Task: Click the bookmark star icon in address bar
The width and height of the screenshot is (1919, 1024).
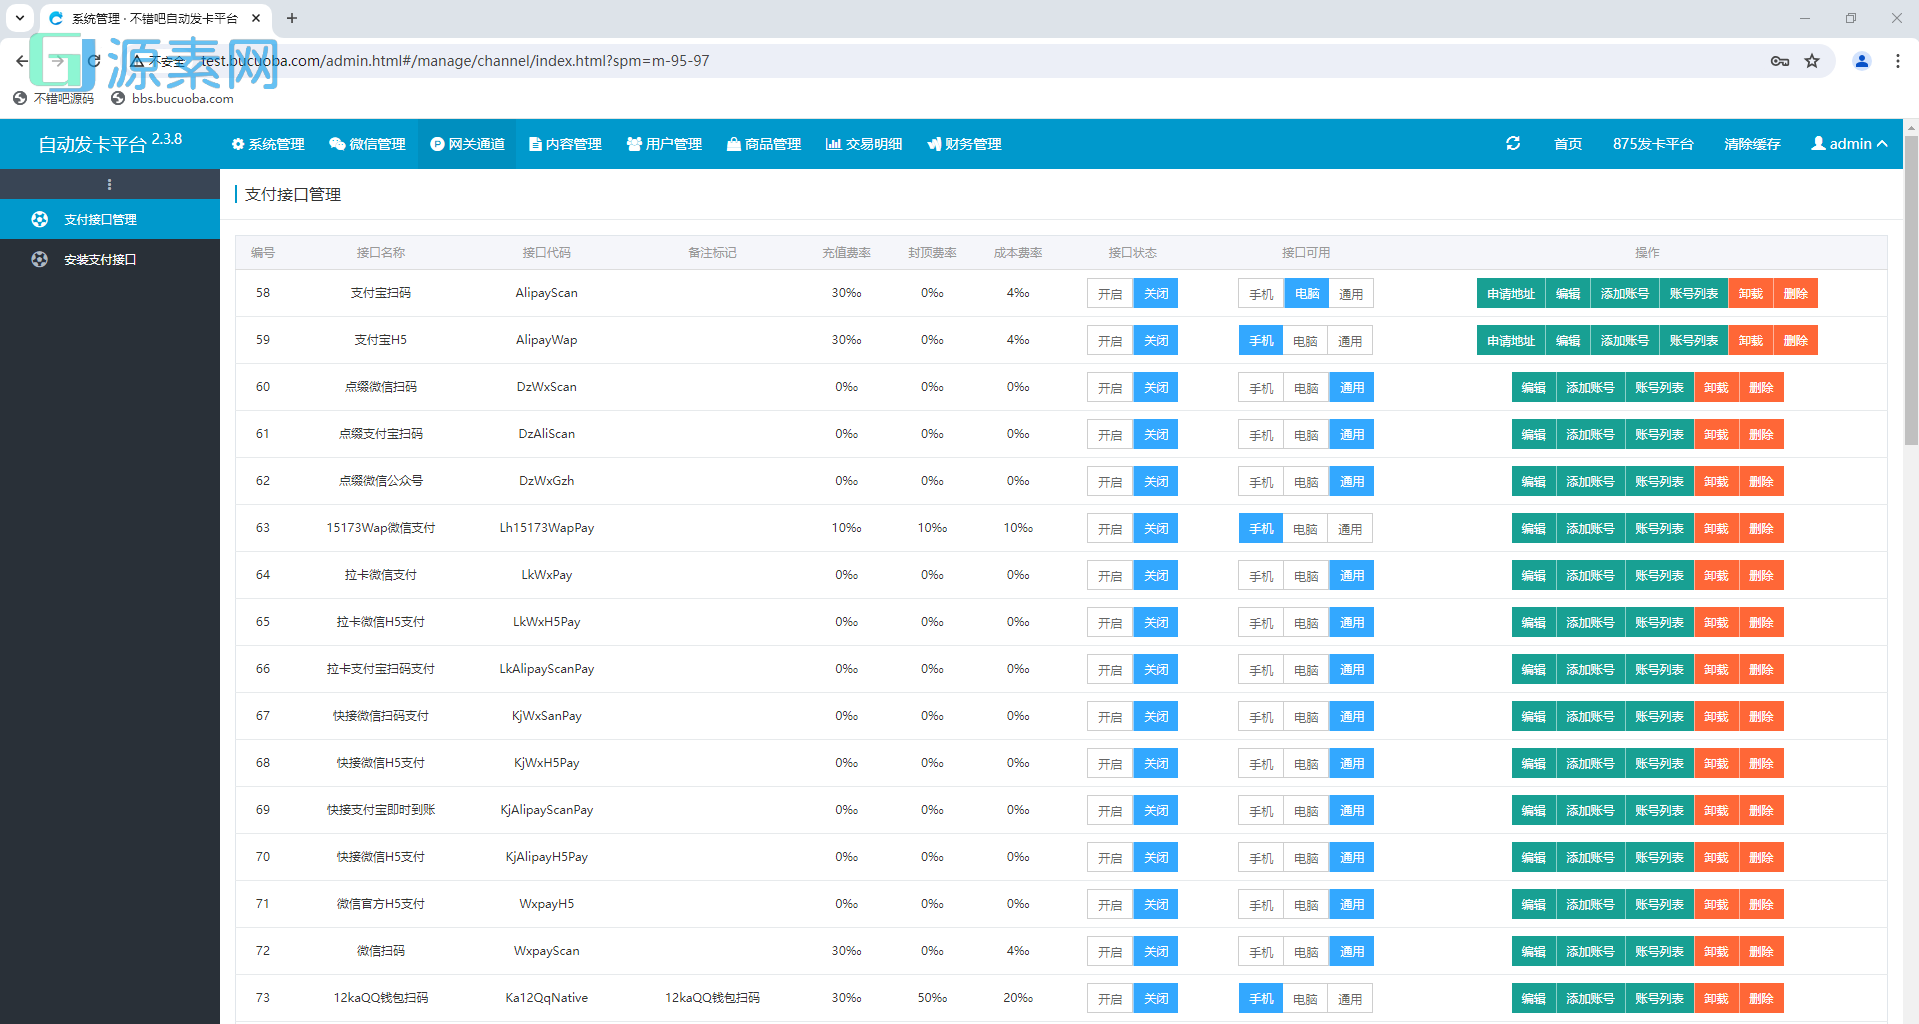Action: coord(1812,61)
